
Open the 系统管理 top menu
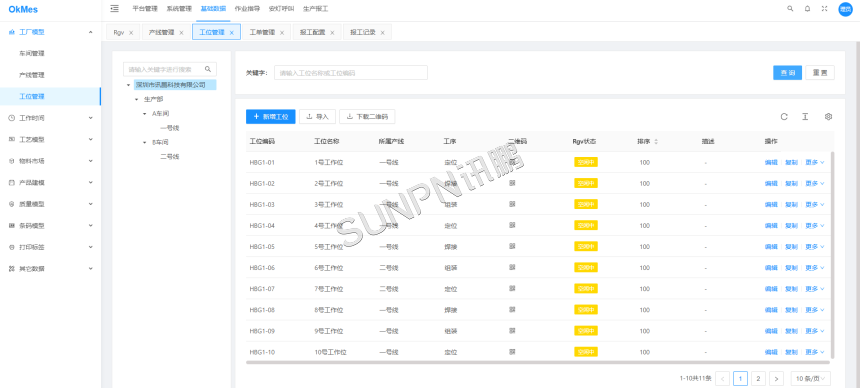[x=179, y=9]
